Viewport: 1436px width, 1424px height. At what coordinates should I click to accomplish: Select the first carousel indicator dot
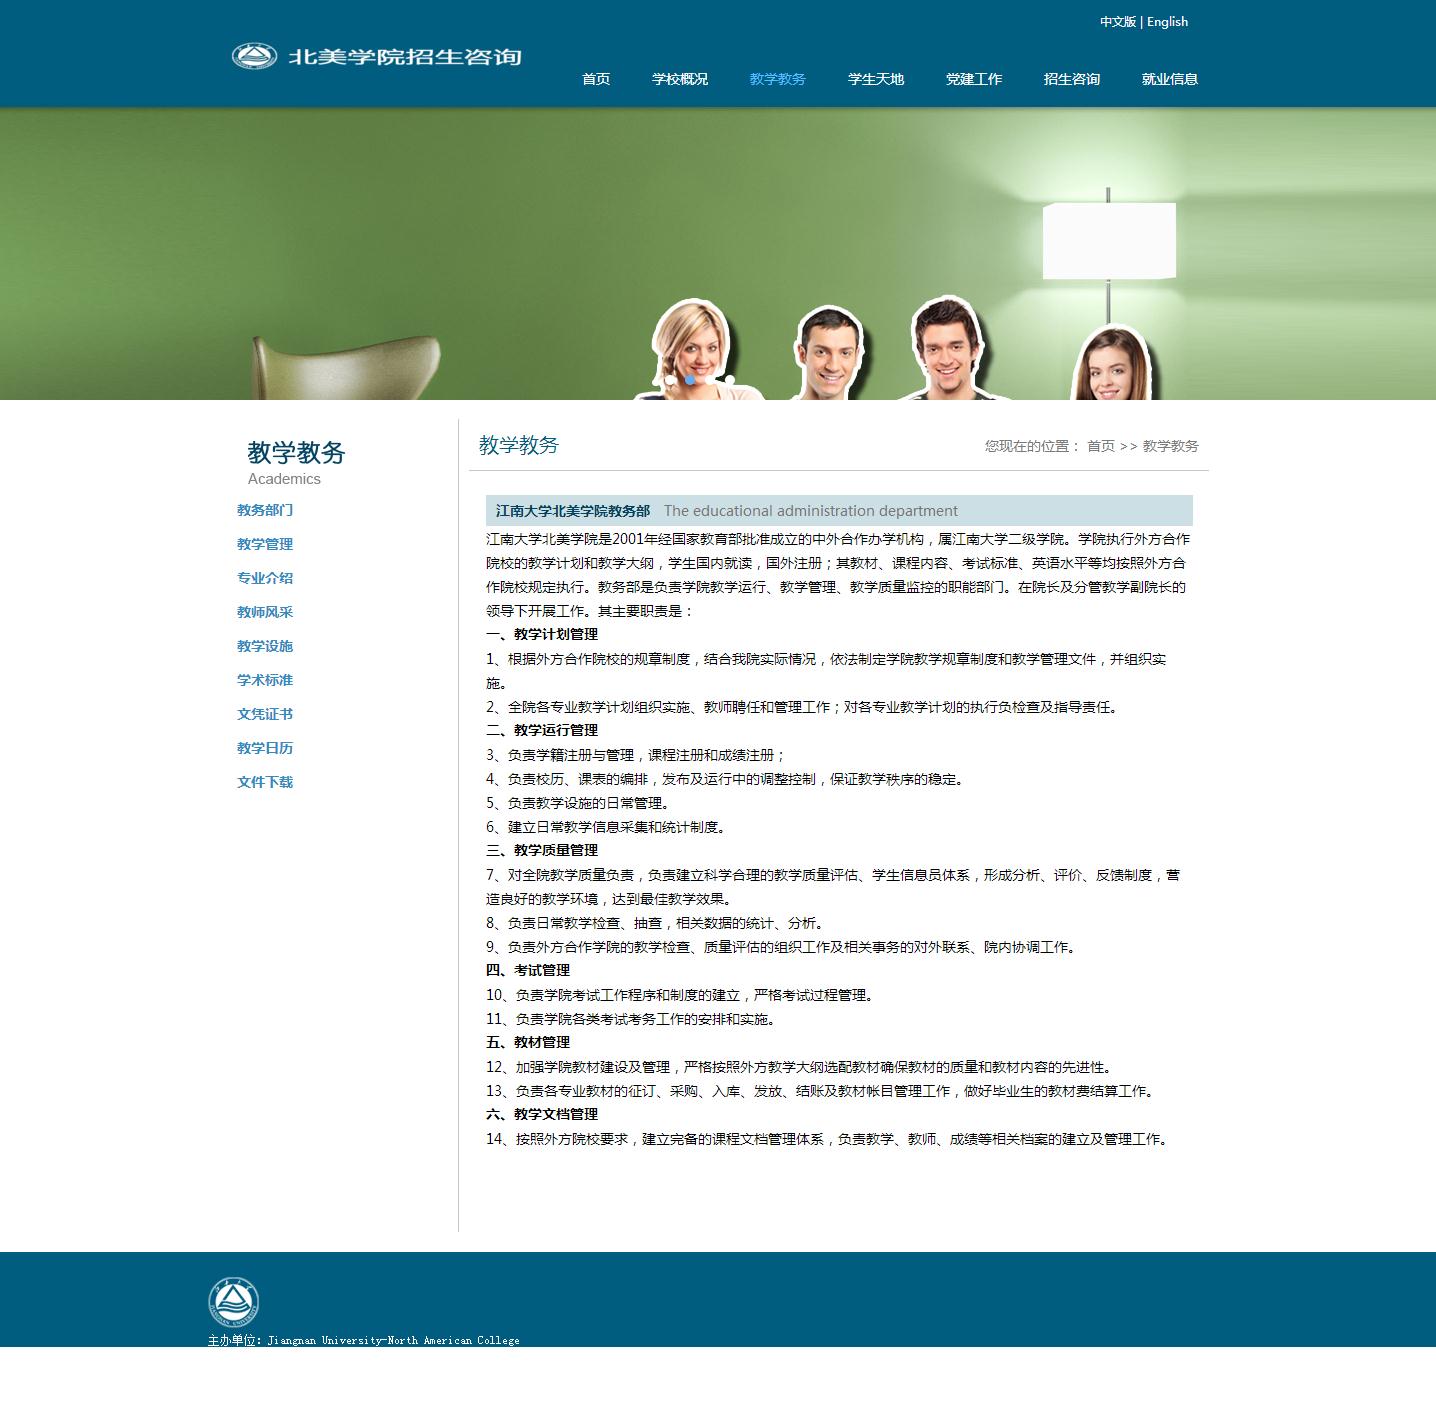670,380
